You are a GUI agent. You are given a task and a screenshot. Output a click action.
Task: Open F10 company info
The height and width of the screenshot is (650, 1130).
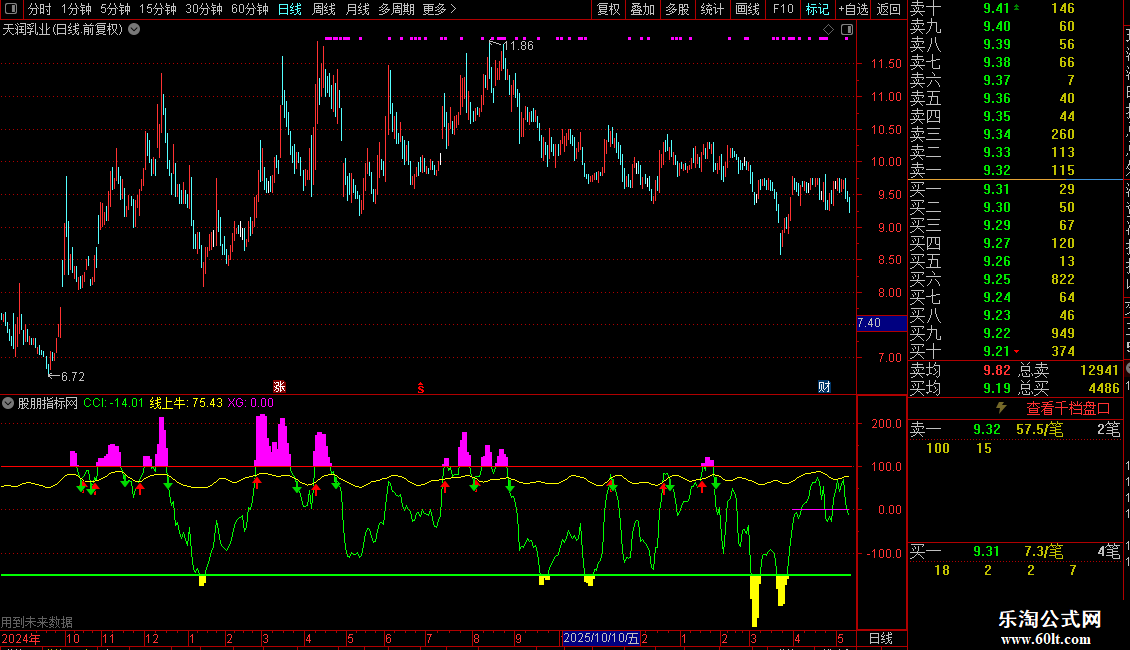783,9
